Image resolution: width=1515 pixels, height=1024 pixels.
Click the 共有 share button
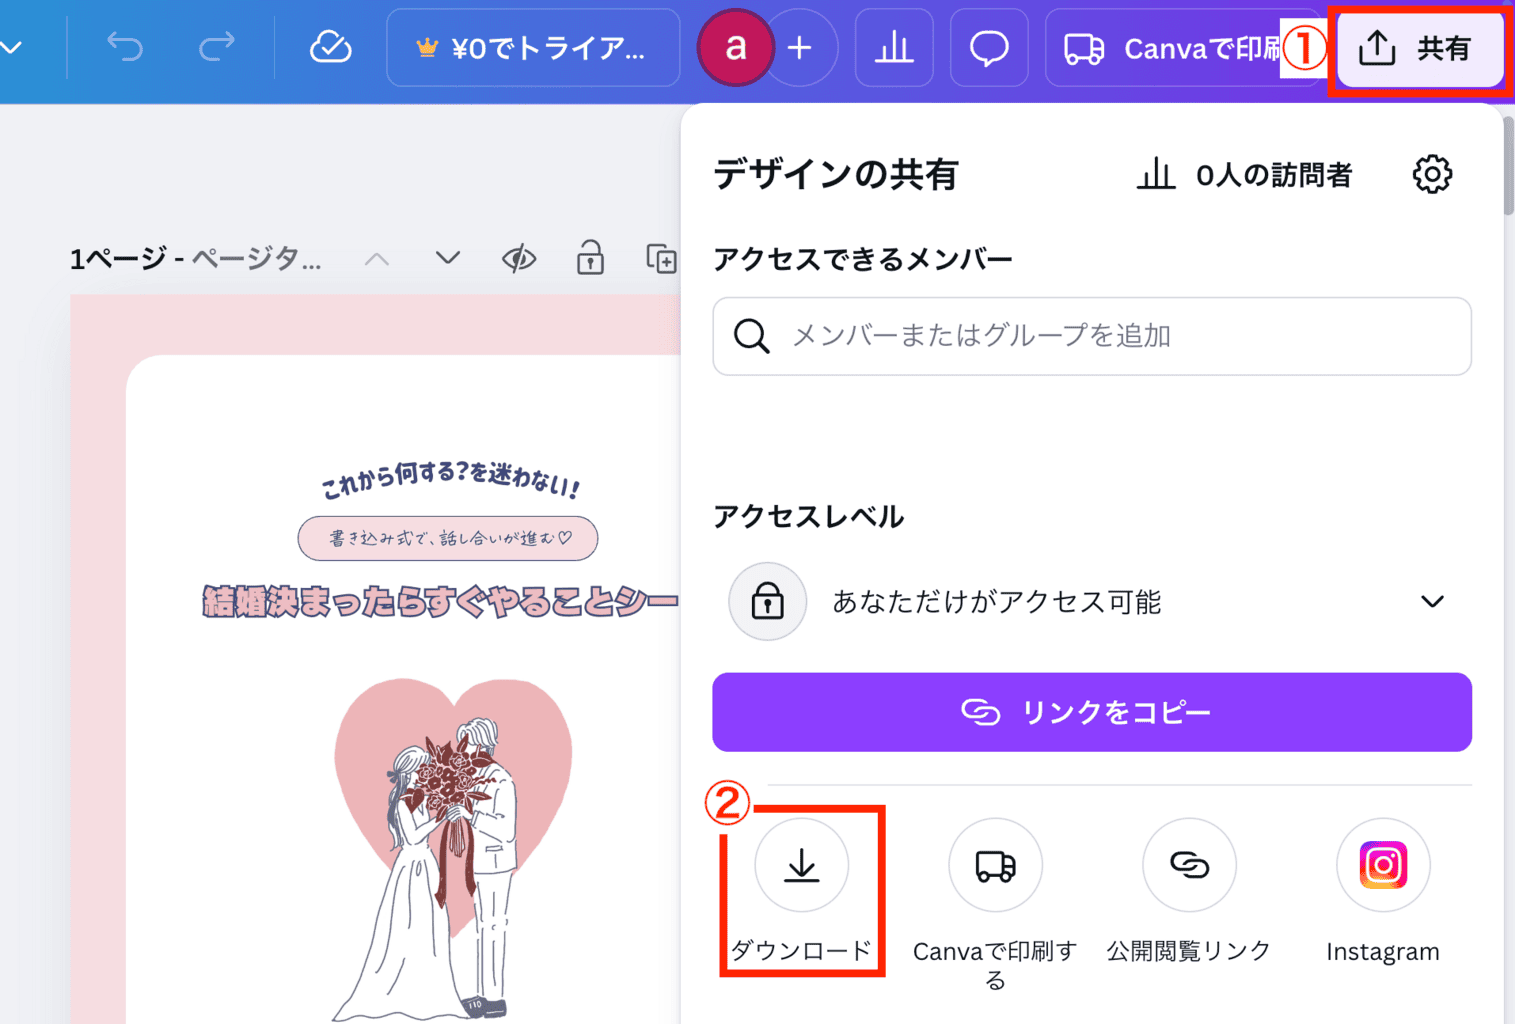pos(1419,48)
